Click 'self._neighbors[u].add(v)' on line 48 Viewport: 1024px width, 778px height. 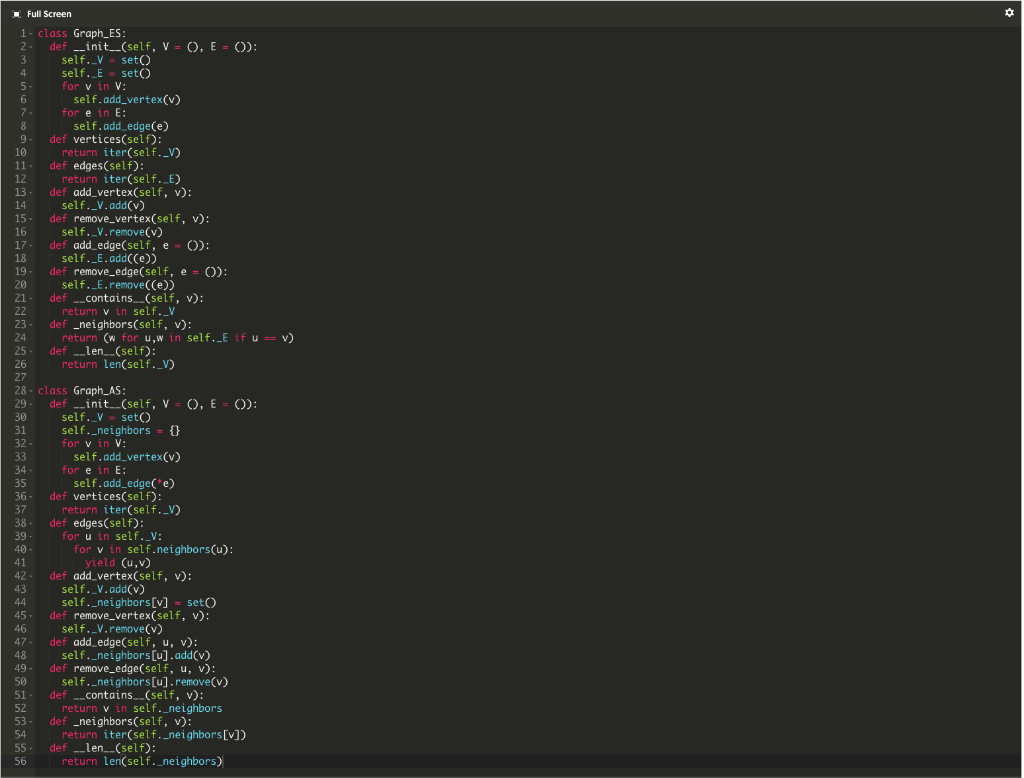click(x=136, y=656)
